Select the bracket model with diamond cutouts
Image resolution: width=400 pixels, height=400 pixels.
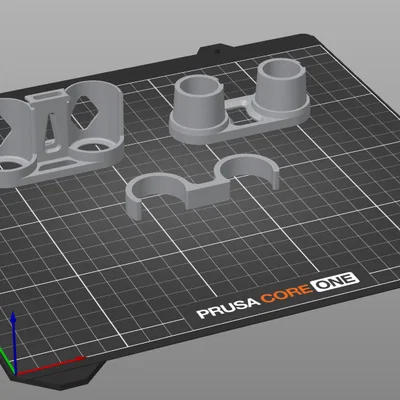pos(62,133)
